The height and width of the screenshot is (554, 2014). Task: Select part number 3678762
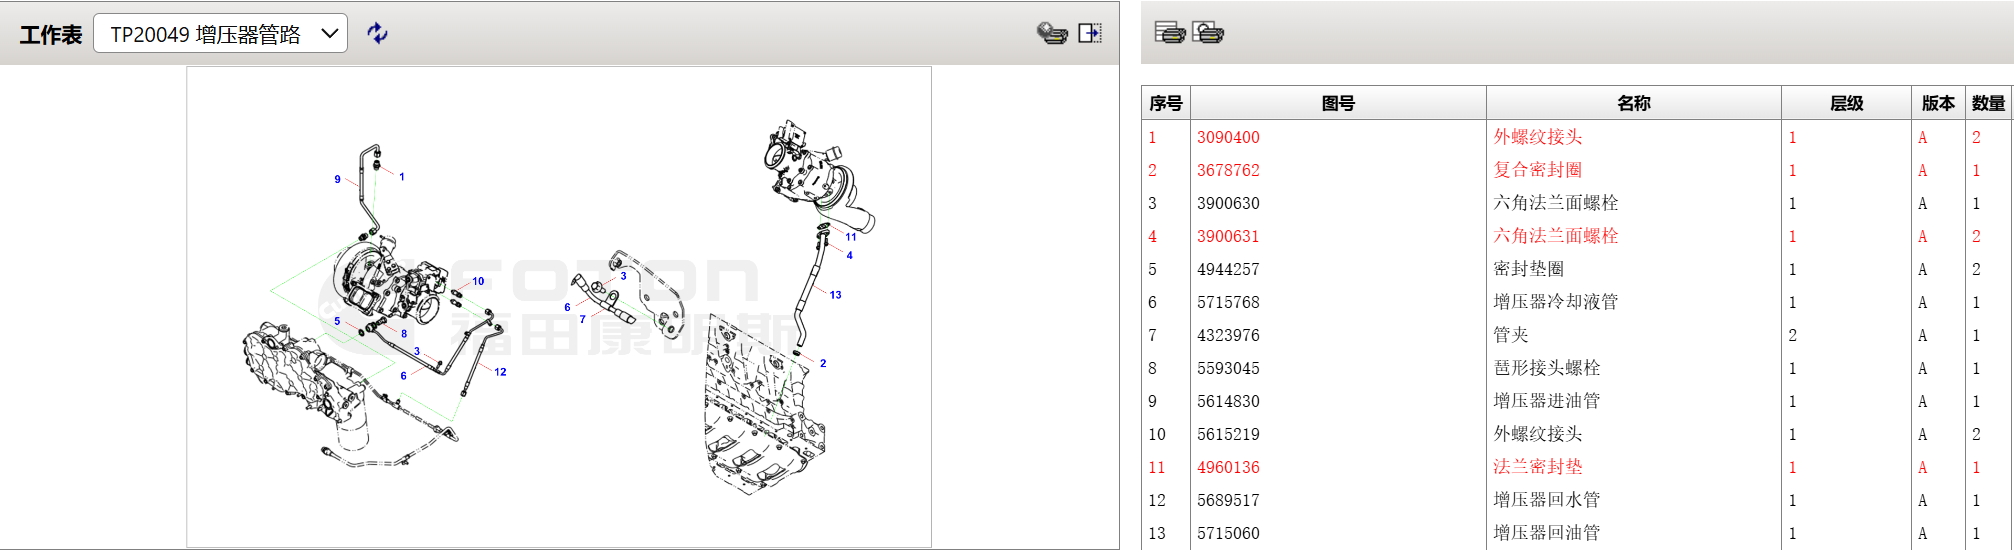point(1228,171)
